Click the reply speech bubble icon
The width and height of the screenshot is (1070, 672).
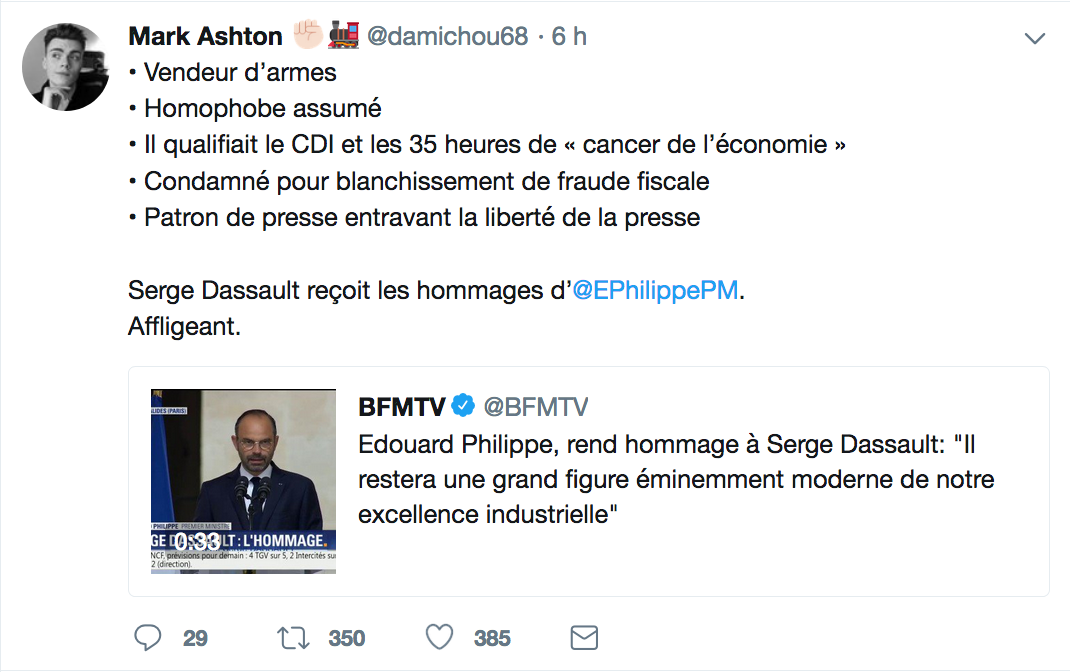click(148, 637)
